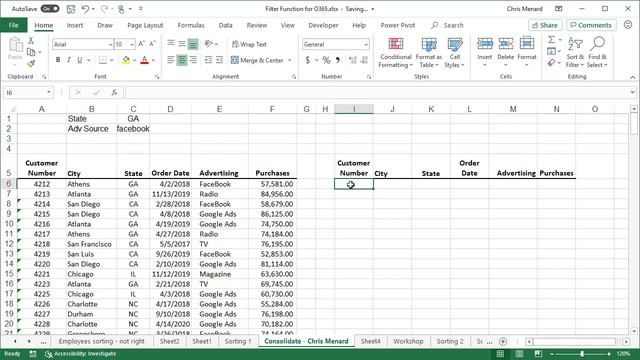The height and width of the screenshot is (360, 640).
Task: Click the Share button
Action: 545,25
